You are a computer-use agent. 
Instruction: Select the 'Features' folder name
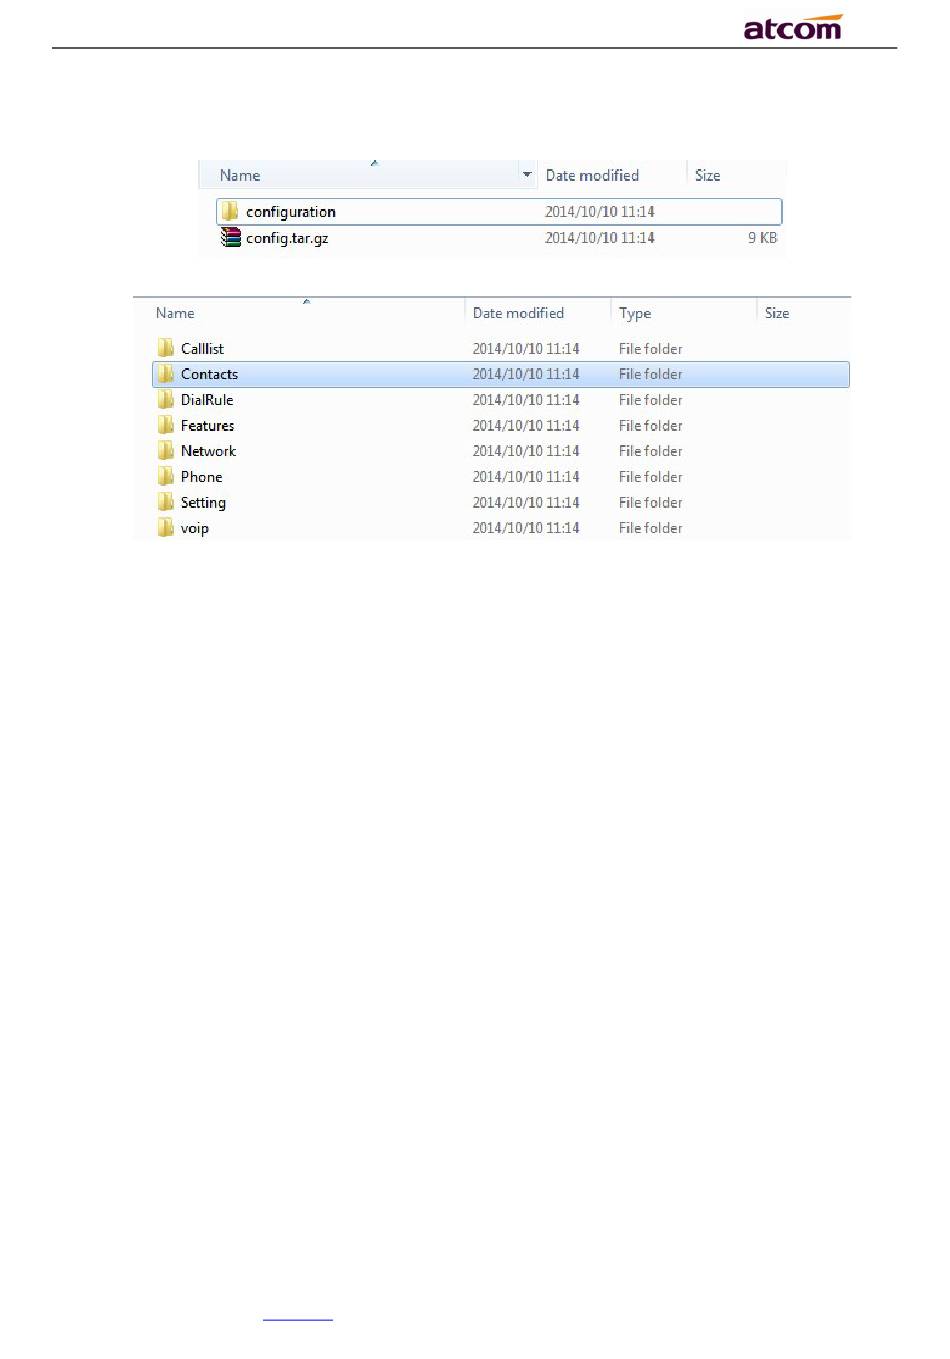[207, 425]
